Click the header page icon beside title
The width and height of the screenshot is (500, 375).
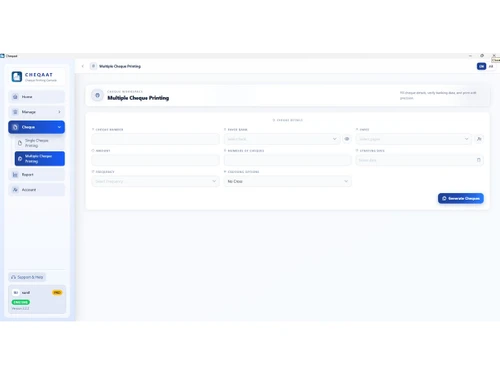pos(93,66)
